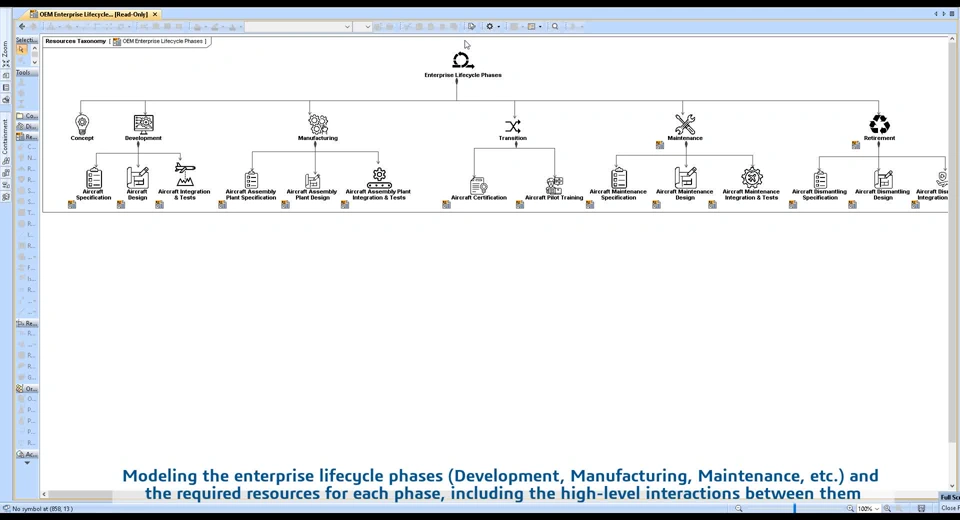The height and width of the screenshot is (520, 960).
Task: Click the magnifier search icon in toolbar
Action: coord(555,26)
